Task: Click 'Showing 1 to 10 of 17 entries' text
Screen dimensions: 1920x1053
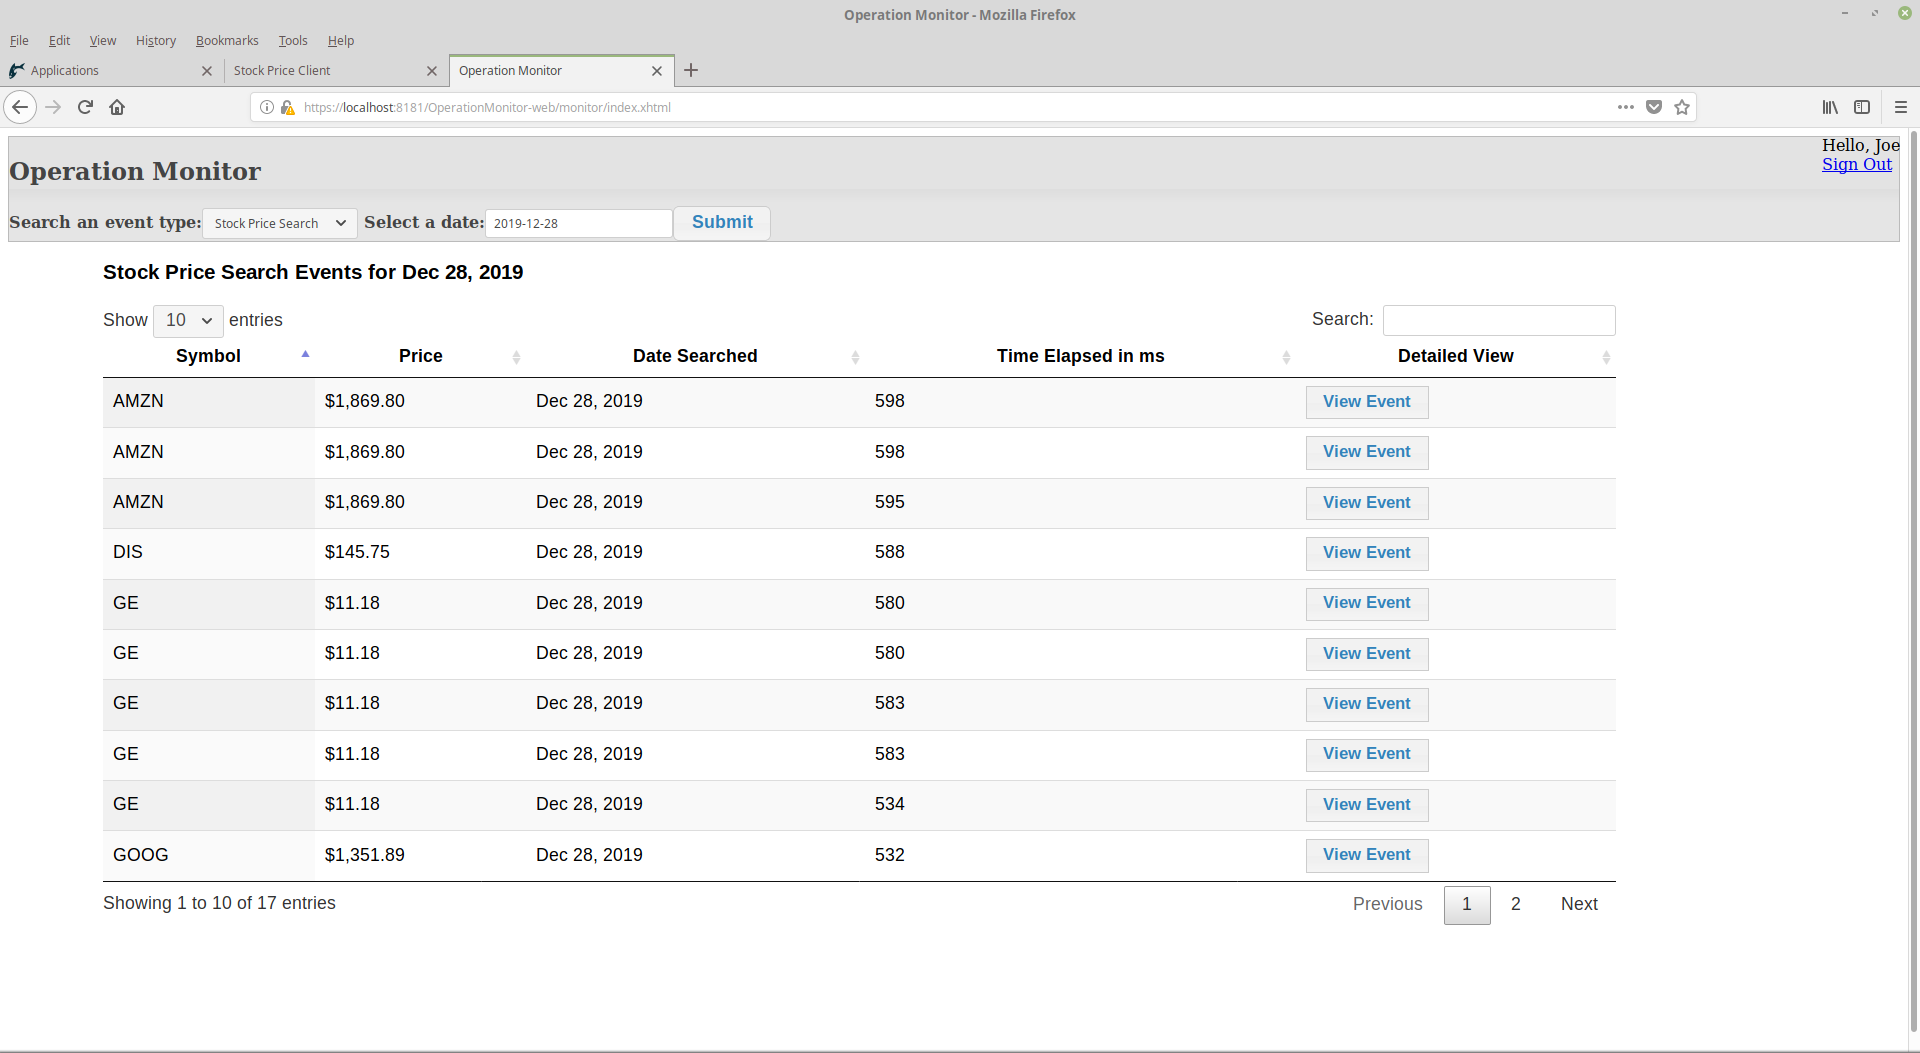Action: point(219,903)
